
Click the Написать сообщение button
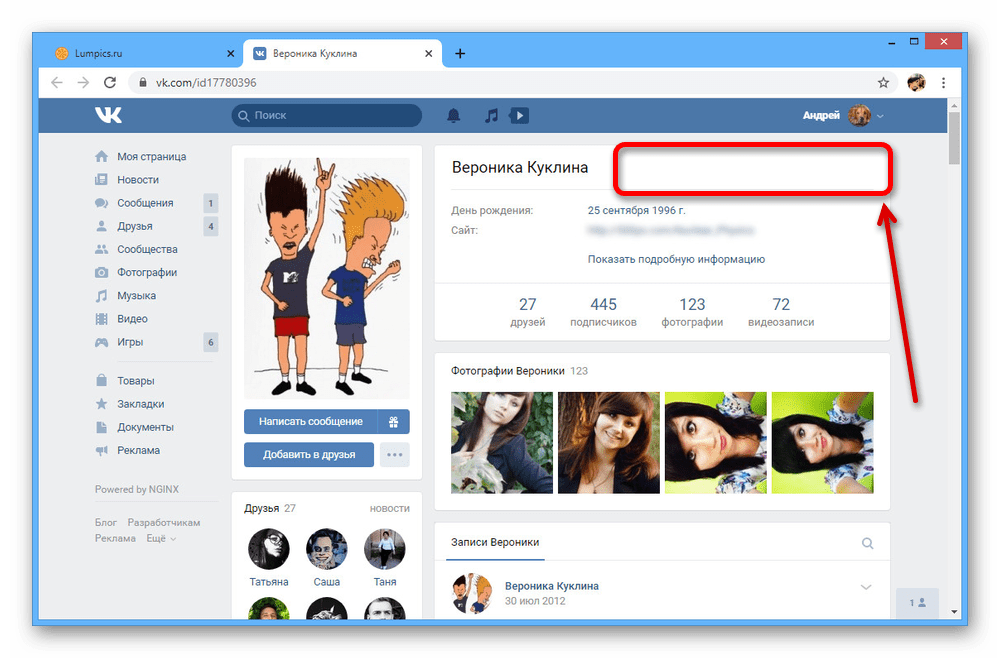[x=310, y=422]
